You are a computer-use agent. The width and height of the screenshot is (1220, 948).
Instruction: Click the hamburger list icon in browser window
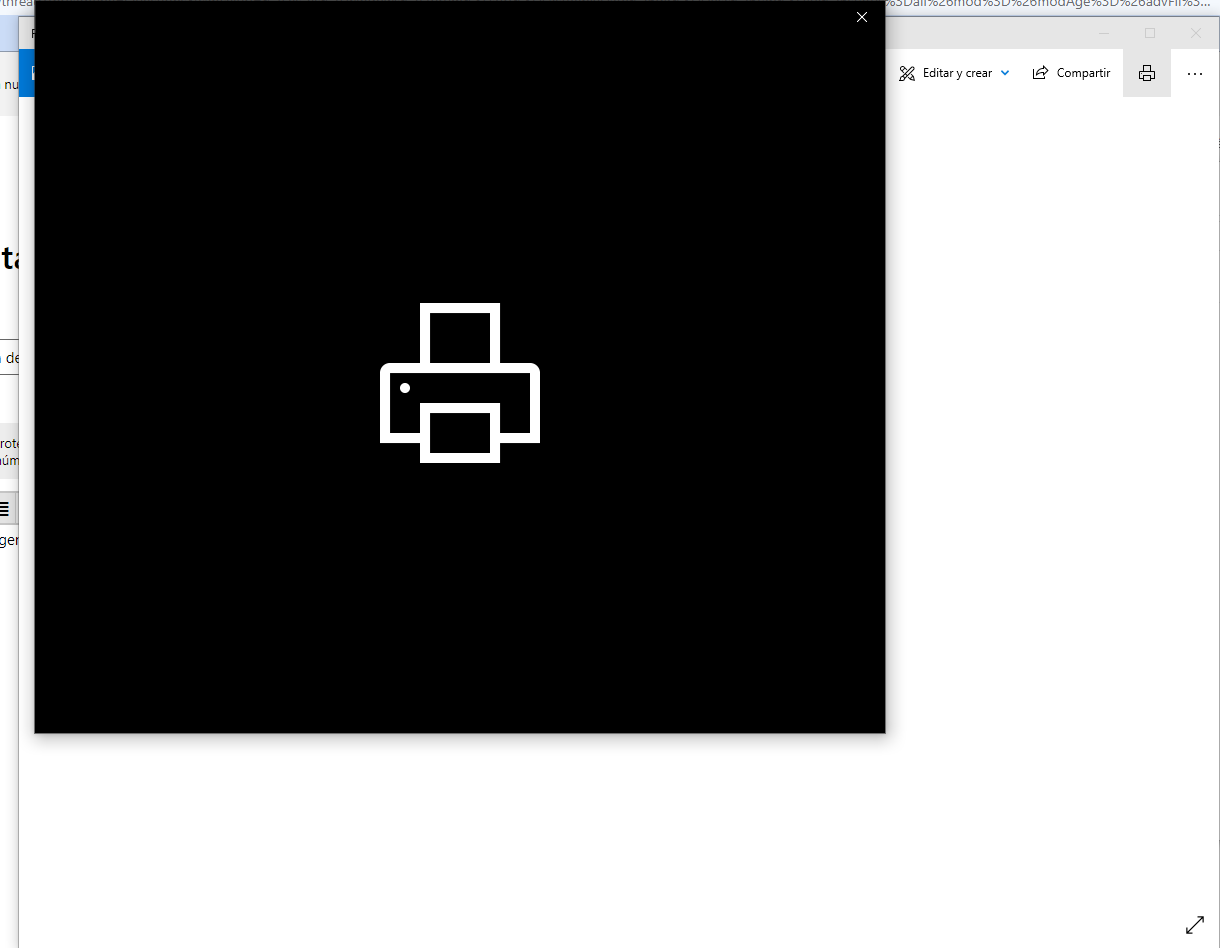coord(5,509)
